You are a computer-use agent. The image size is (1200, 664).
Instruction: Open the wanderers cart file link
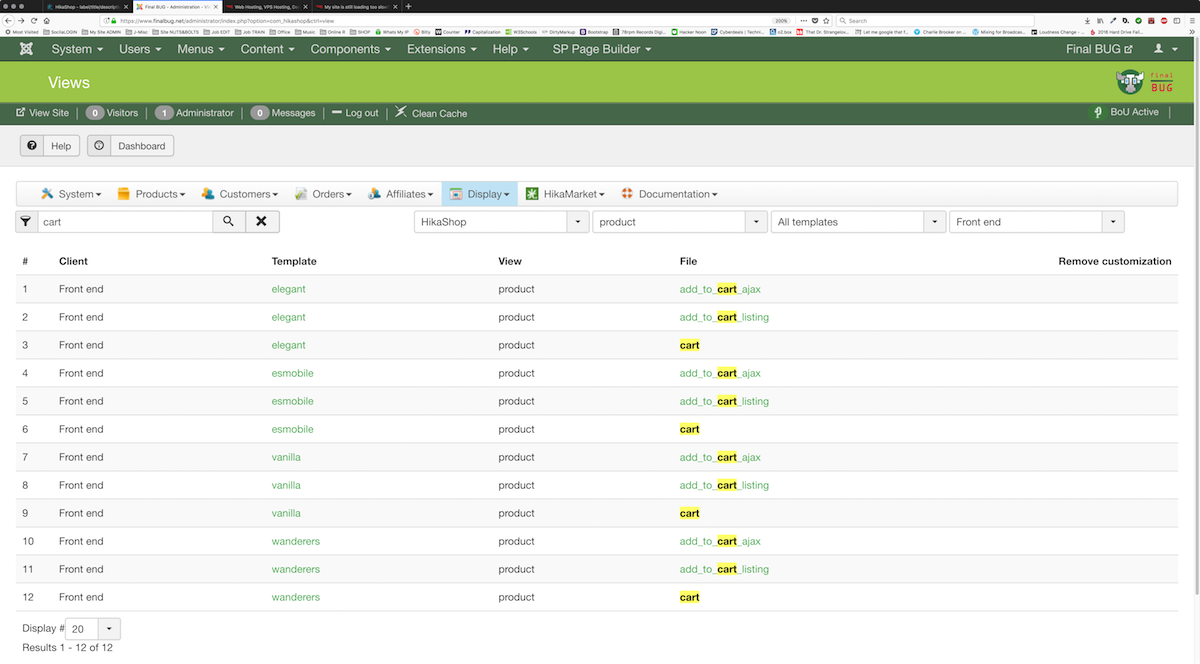pyautogui.click(x=689, y=597)
